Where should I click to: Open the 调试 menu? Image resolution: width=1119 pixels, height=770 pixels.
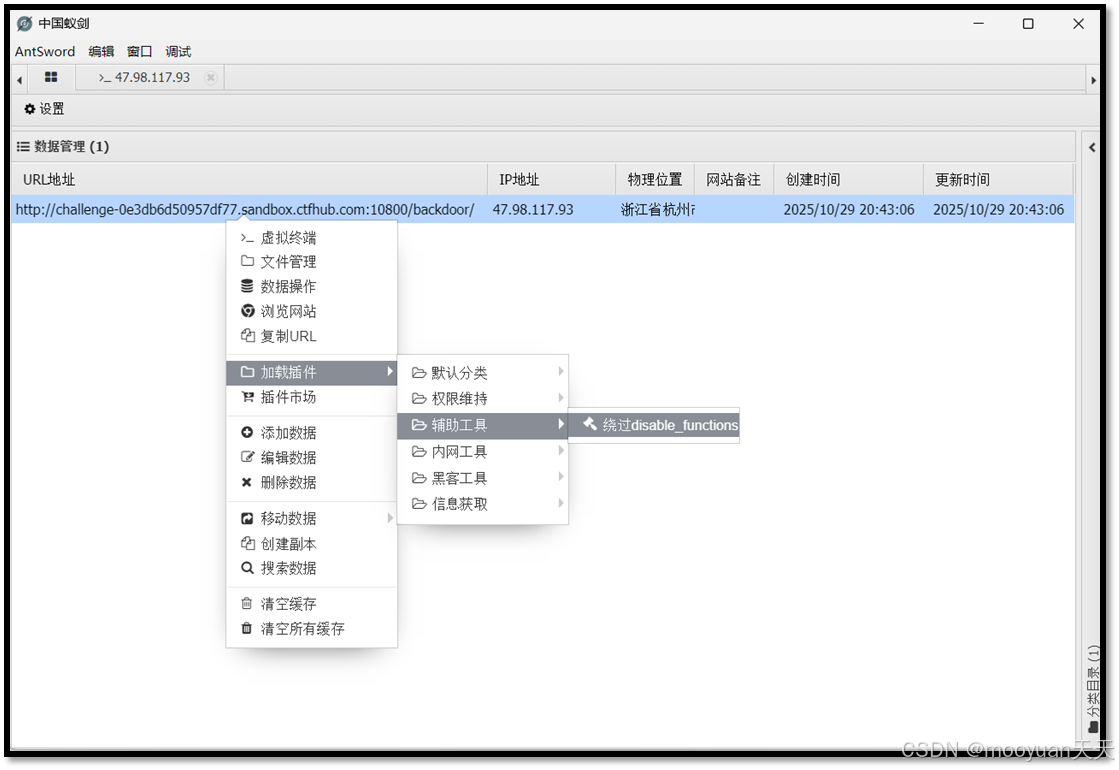(x=178, y=51)
